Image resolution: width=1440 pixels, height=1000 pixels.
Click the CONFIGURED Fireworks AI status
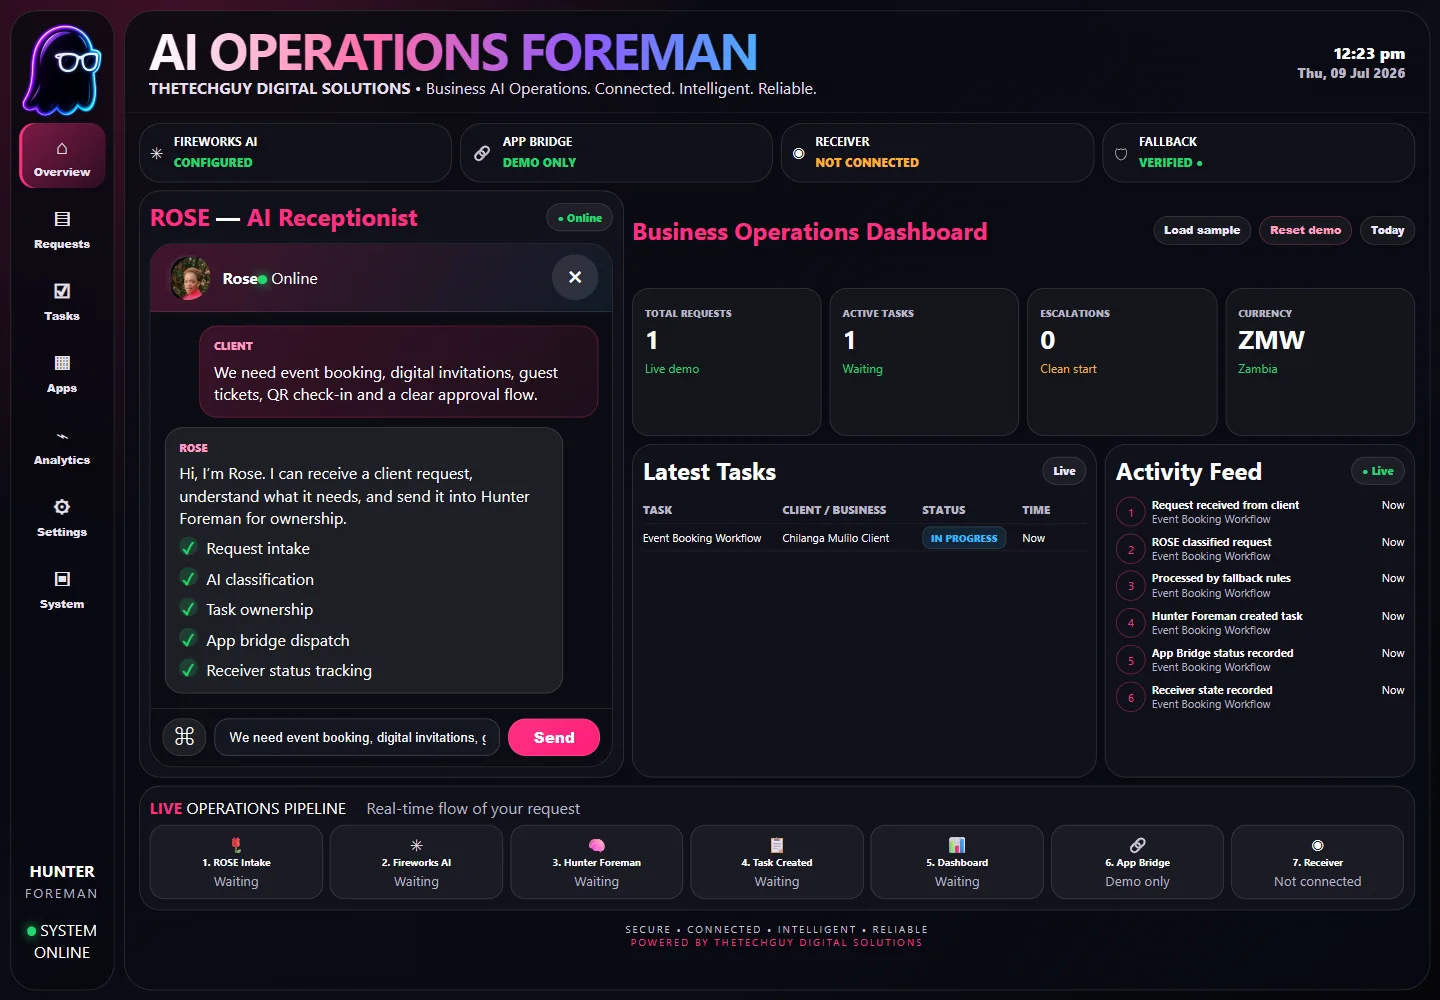click(213, 162)
